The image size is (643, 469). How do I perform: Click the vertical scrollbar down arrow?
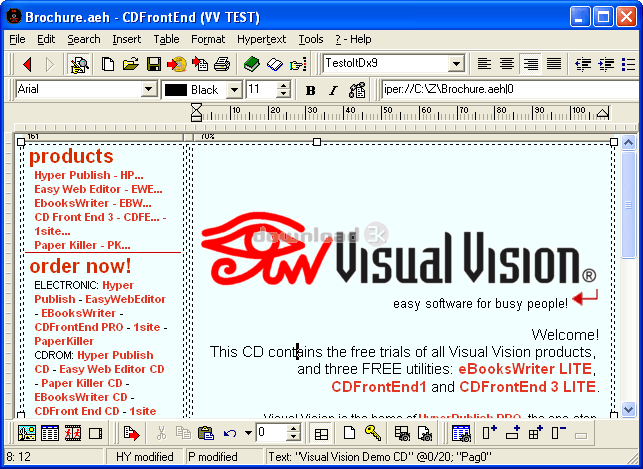[629, 409]
